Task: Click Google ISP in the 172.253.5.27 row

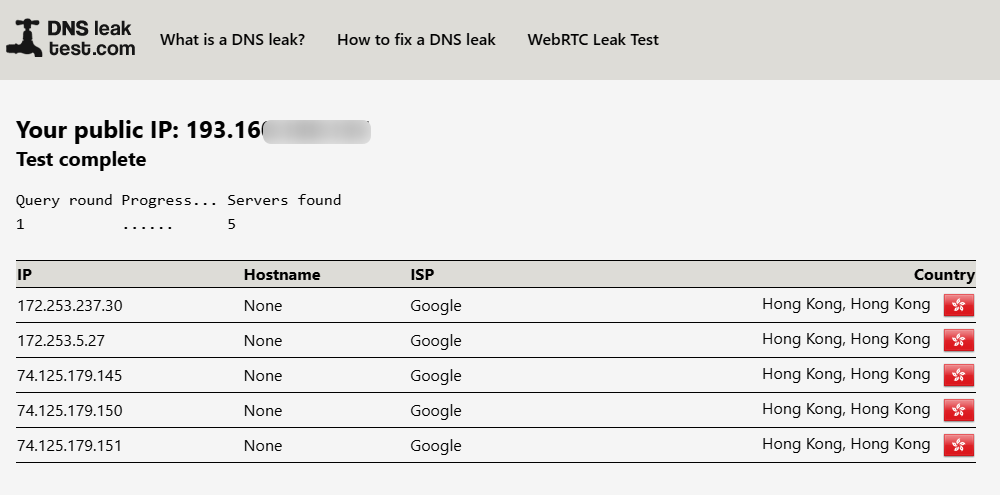Action: tap(436, 341)
